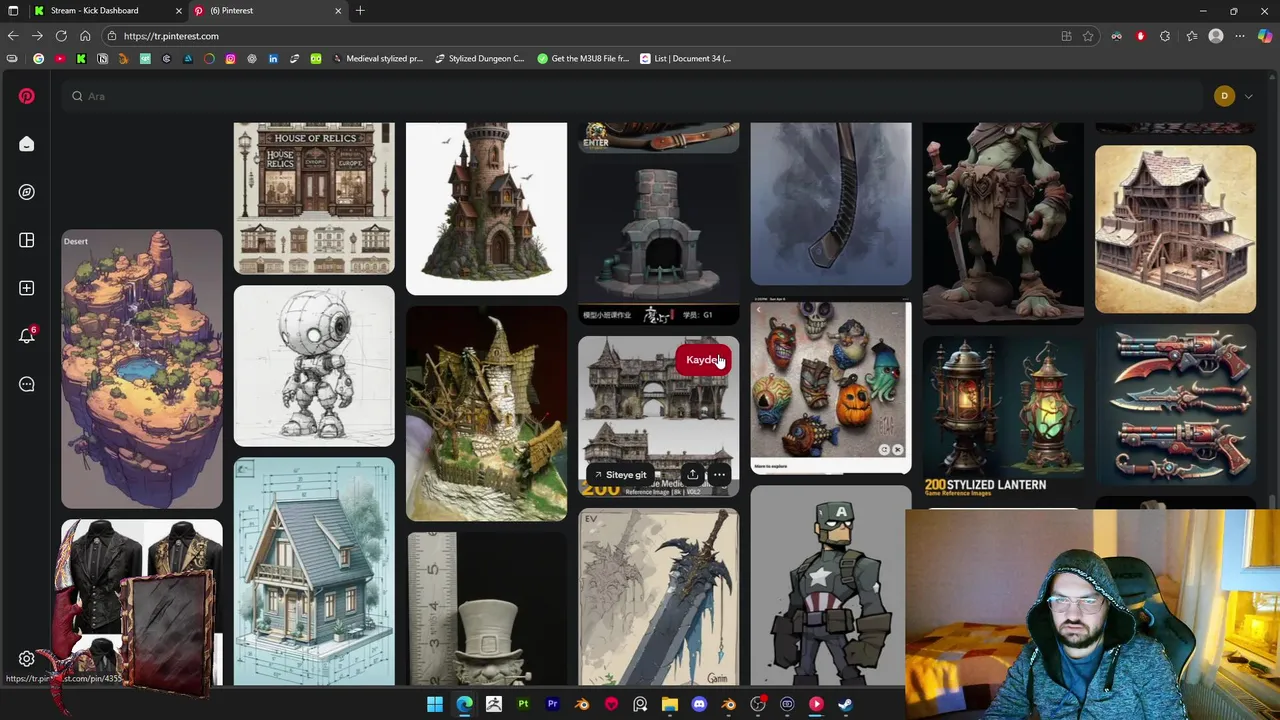1280x720 pixels.
Task: Open the favorites list icon in toolbar
Action: pyautogui.click(x=1191, y=36)
